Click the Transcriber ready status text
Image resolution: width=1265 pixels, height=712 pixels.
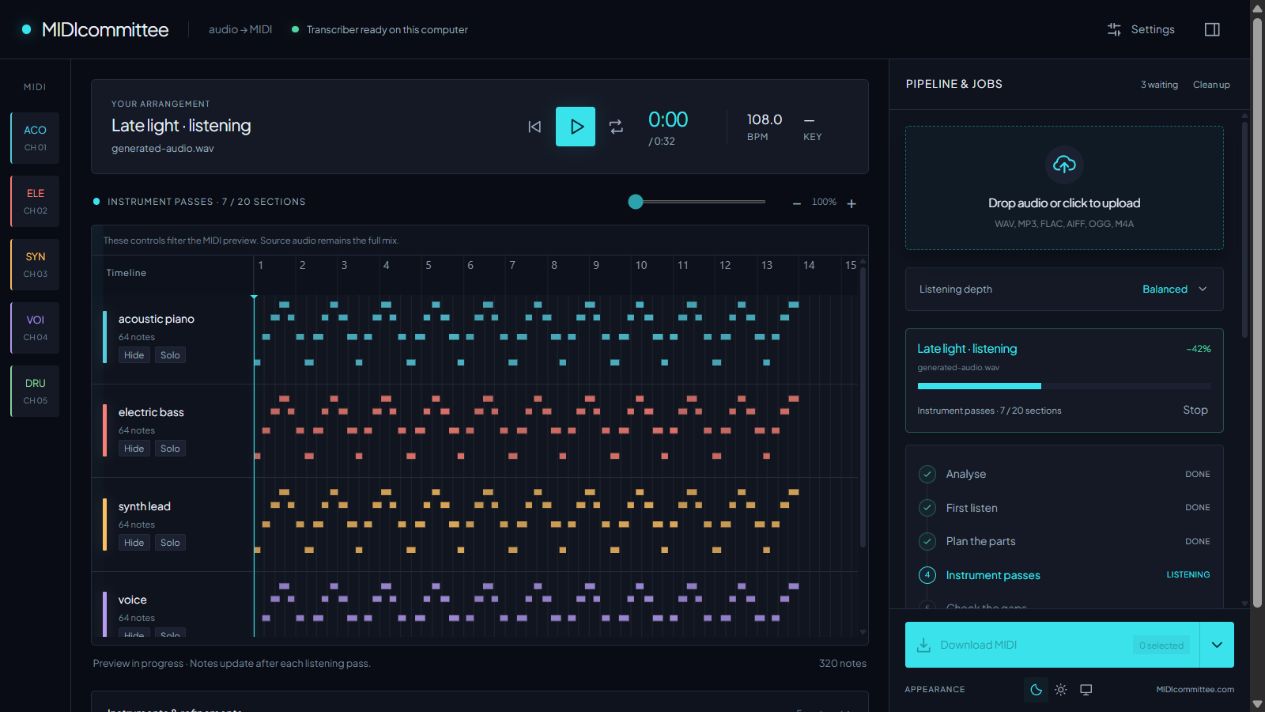pos(387,30)
